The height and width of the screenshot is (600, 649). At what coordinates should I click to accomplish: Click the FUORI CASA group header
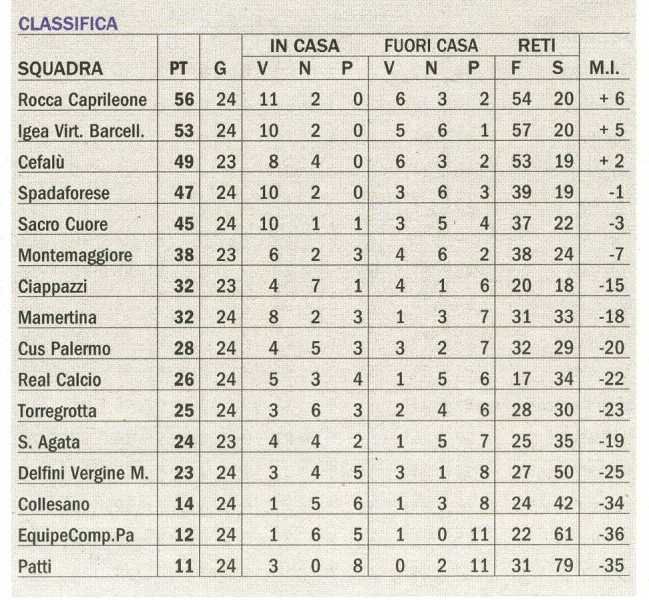click(431, 46)
